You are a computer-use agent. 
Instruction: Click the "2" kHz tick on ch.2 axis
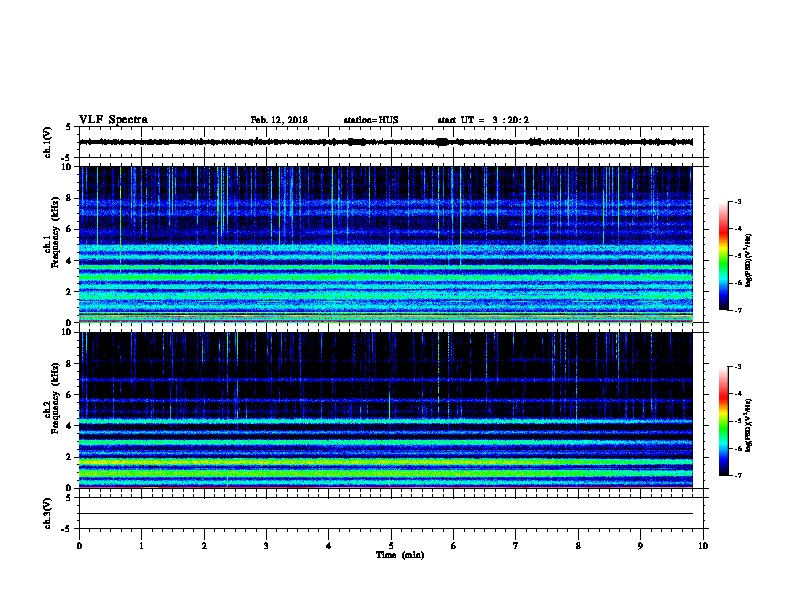[x=69, y=457]
